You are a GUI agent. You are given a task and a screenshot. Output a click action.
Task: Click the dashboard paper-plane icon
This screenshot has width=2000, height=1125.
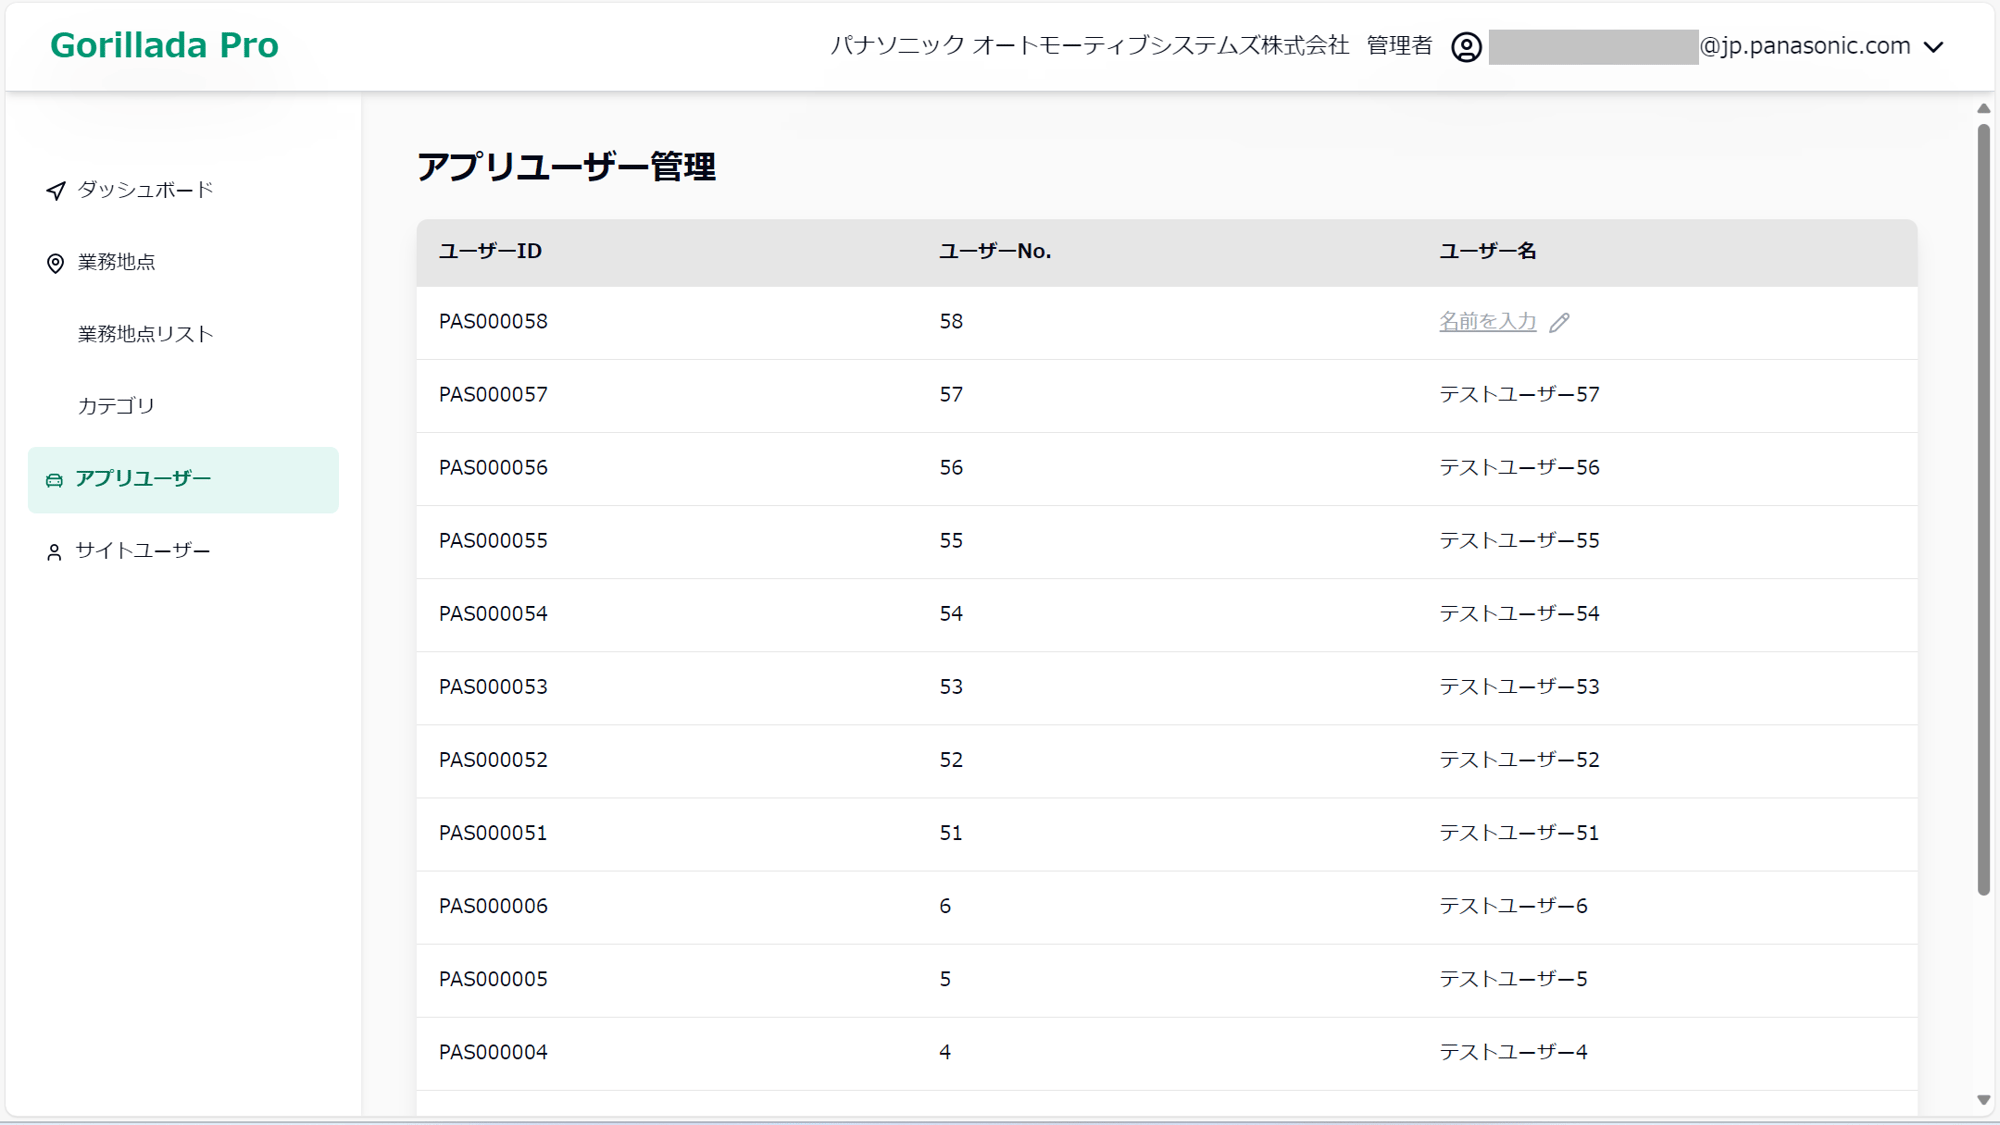56,190
